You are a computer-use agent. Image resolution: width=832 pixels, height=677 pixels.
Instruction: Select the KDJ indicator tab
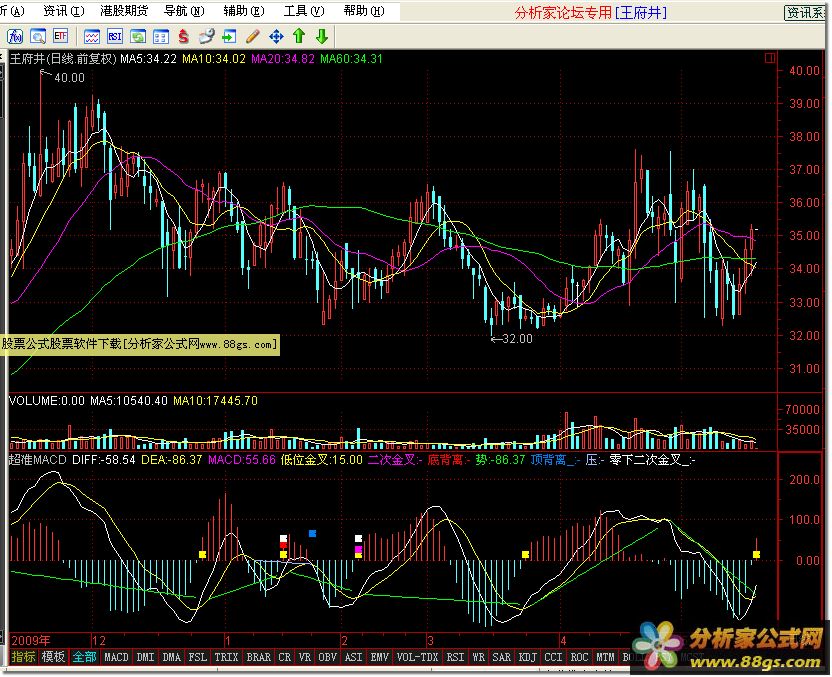pyautogui.click(x=527, y=657)
